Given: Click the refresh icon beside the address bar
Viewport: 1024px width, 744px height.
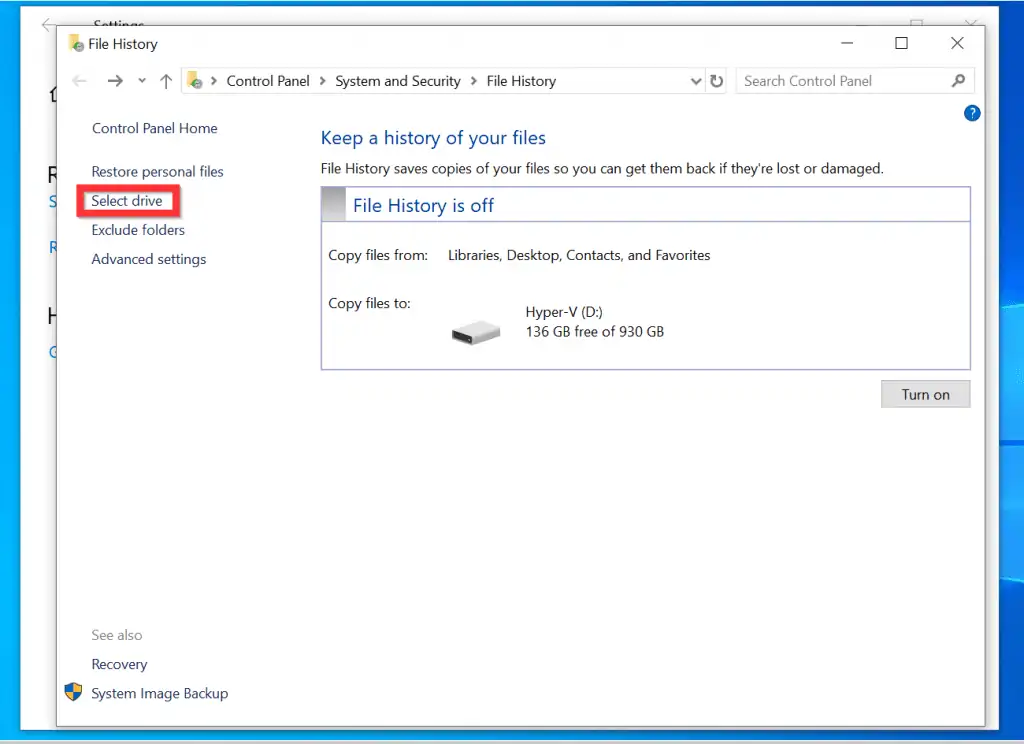Looking at the screenshot, I should (x=717, y=81).
